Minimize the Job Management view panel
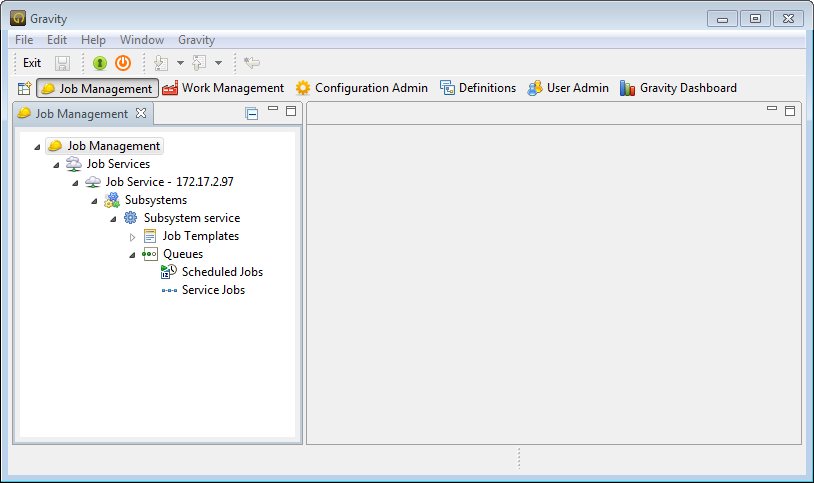Image resolution: width=814 pixels, height=483 pixels. click(x=272, y=110)
